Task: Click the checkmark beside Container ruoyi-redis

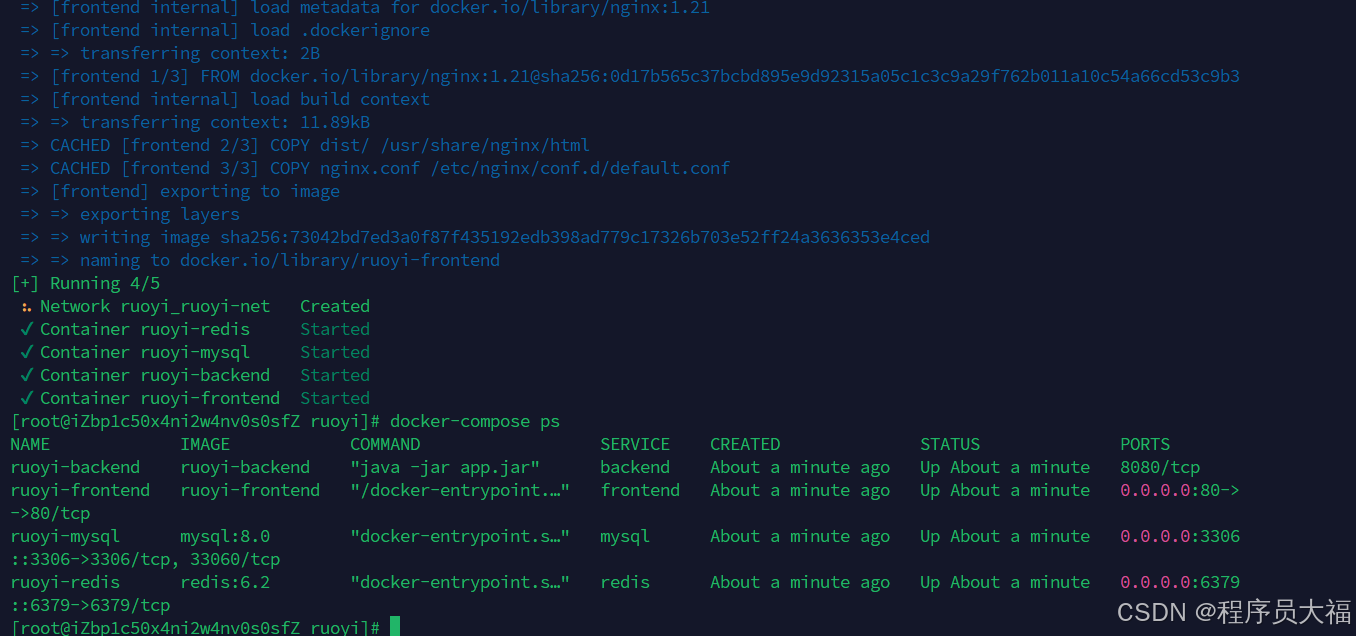Action: coord(27,329)
